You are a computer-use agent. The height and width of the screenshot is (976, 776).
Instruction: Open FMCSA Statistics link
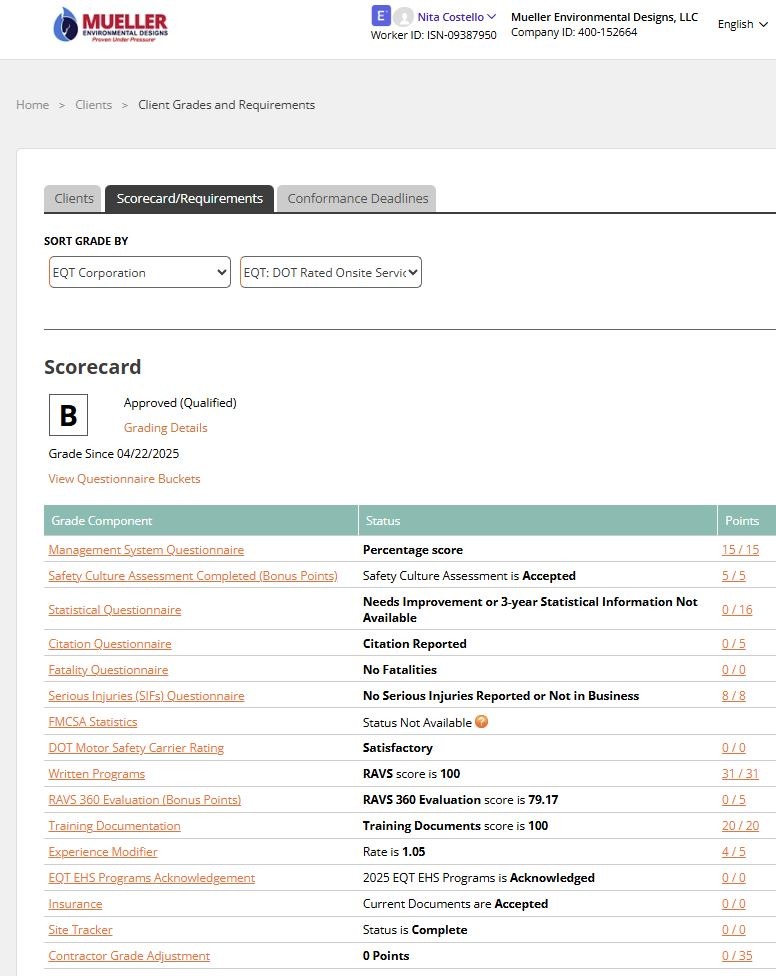click(93, 722)
